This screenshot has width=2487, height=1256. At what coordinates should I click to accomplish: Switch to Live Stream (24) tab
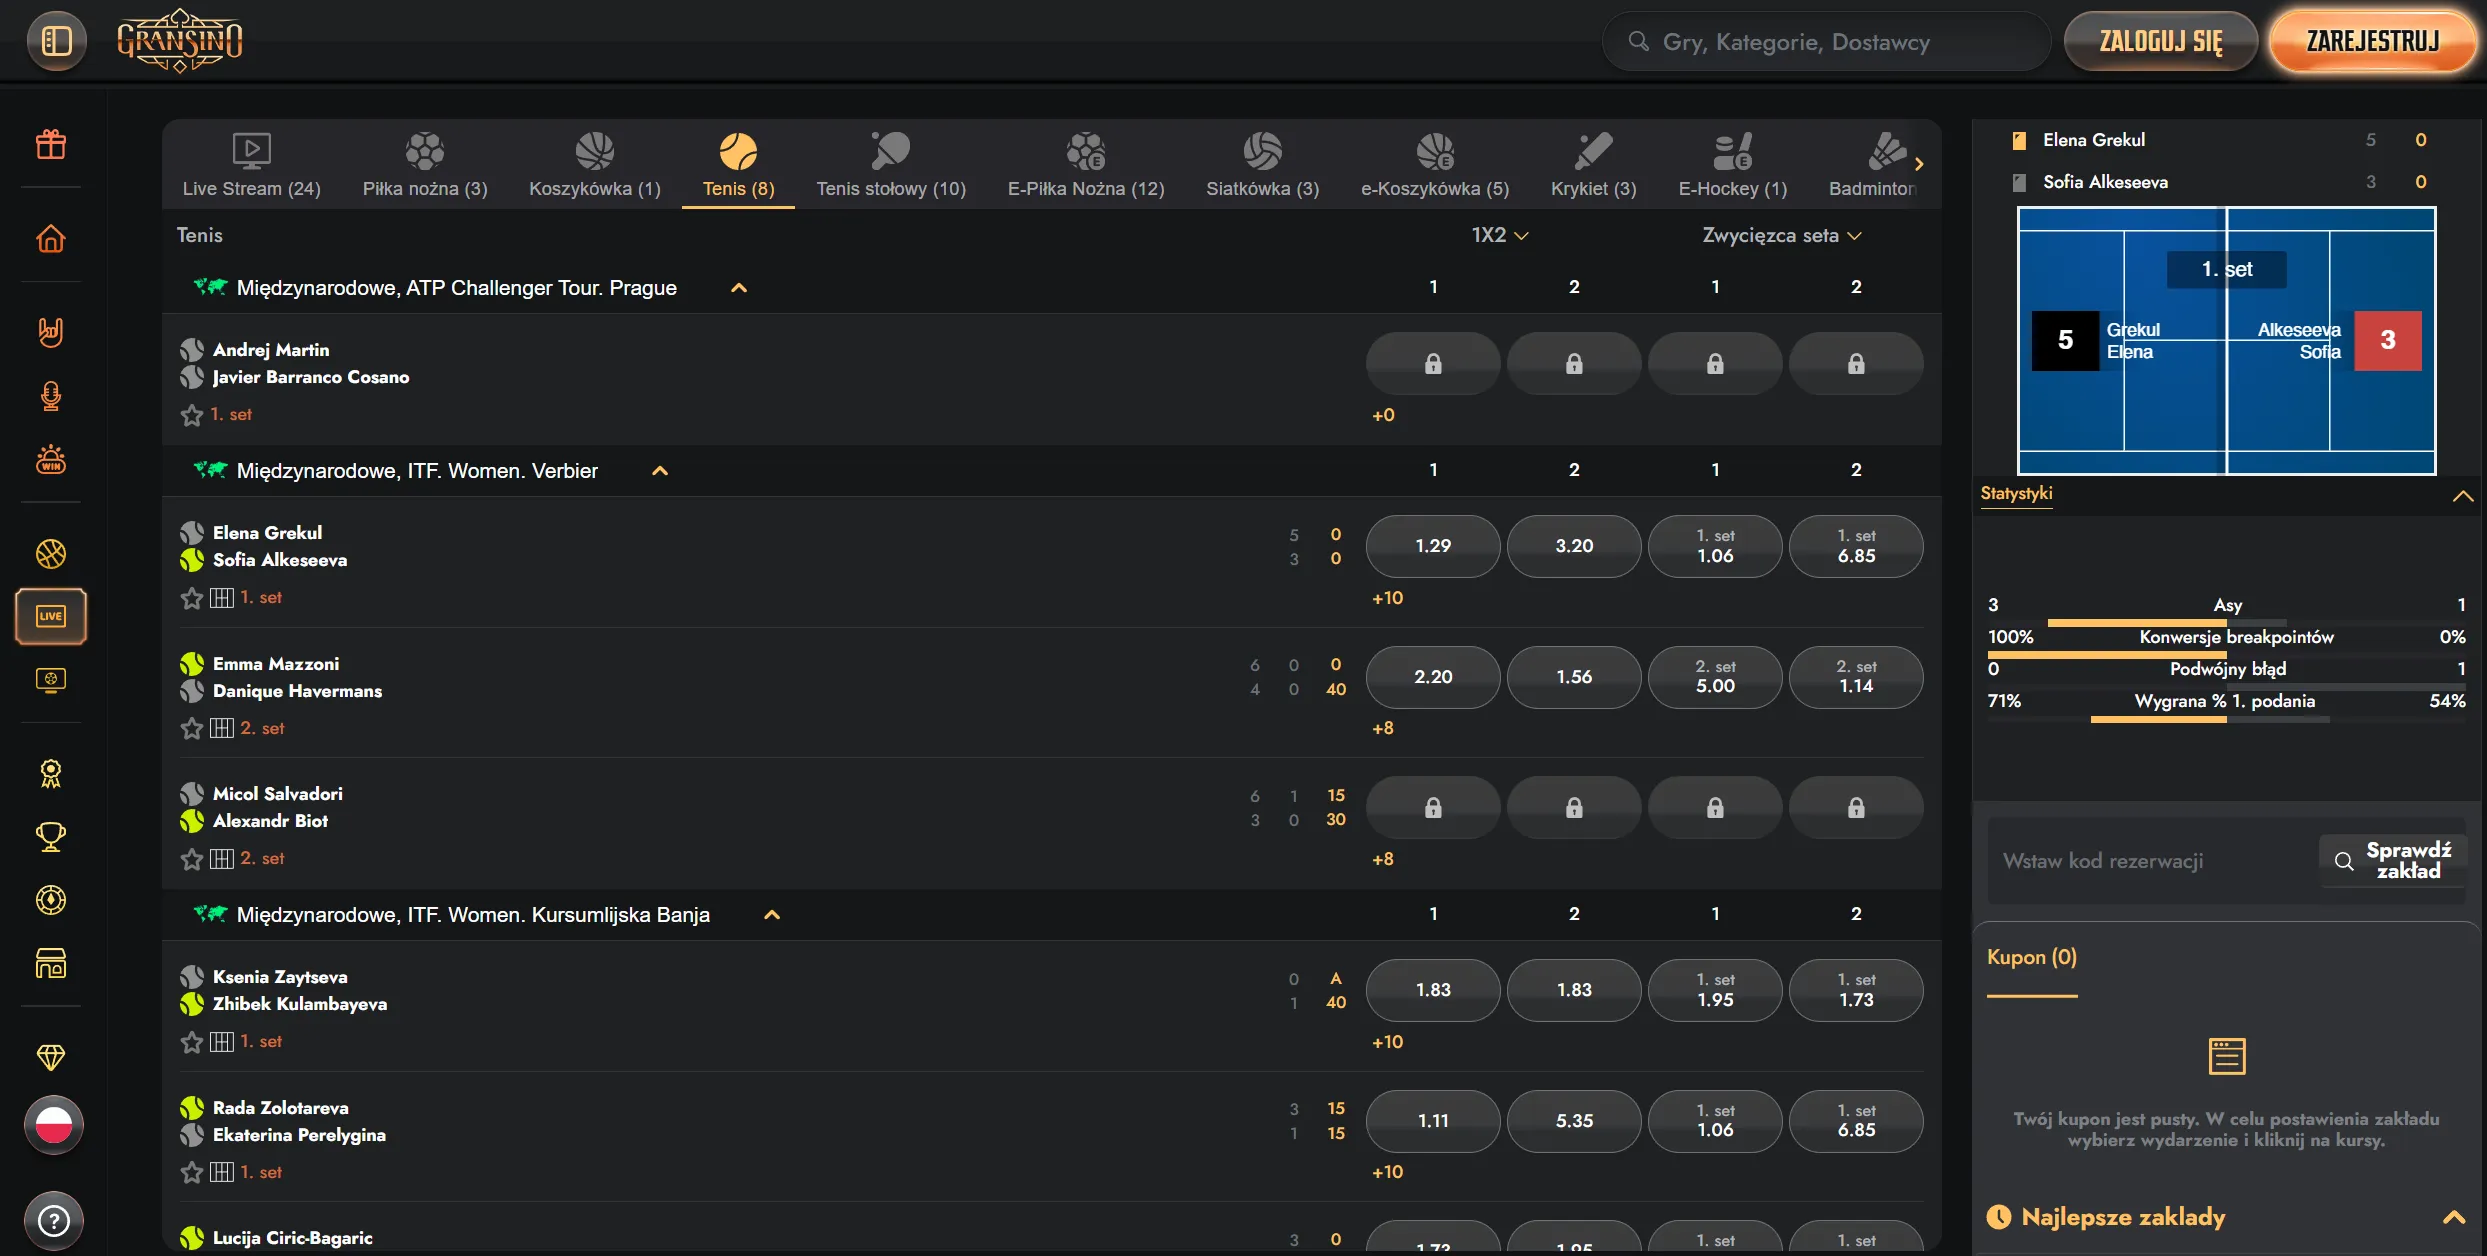pyautogui.click(x=252, y=165)
